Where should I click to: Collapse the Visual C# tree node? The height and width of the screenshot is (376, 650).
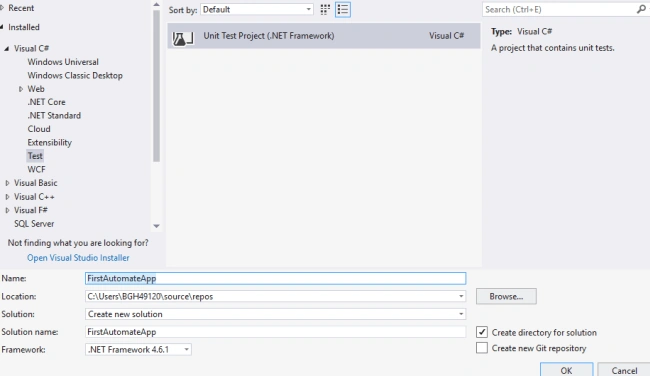point(7,49)
